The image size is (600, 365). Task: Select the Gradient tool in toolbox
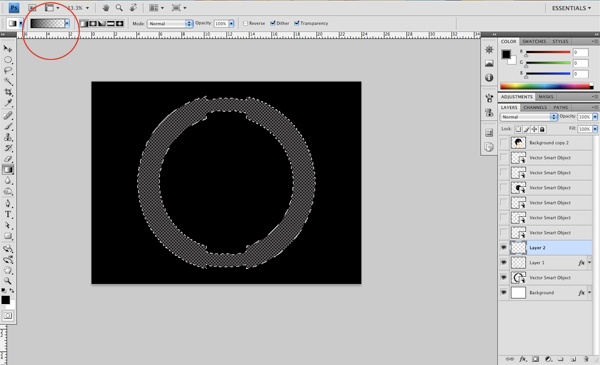(8, 169)
